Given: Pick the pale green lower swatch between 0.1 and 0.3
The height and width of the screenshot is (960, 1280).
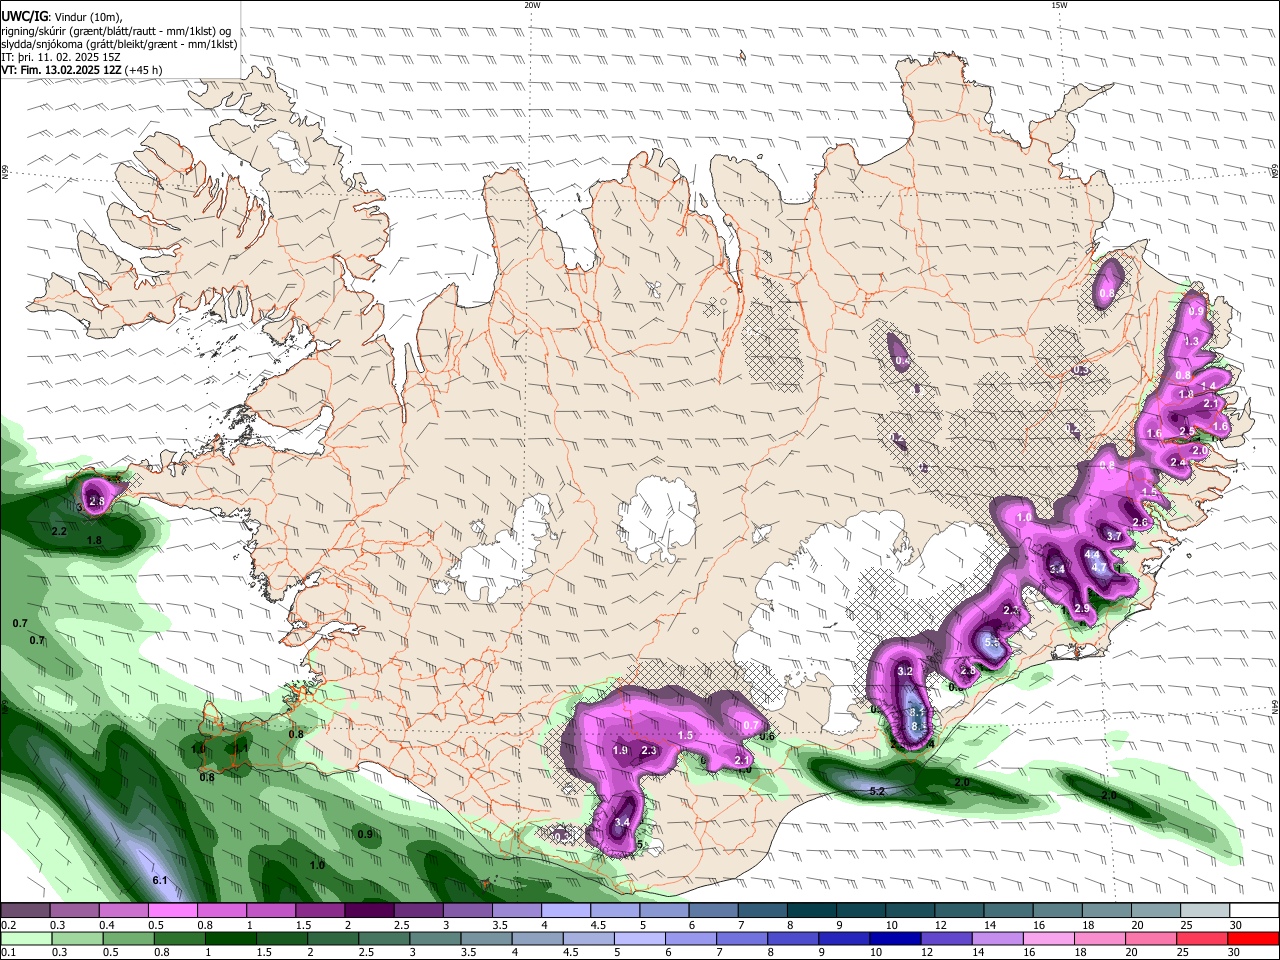Looking at the screenshot, I should point(26,938).
